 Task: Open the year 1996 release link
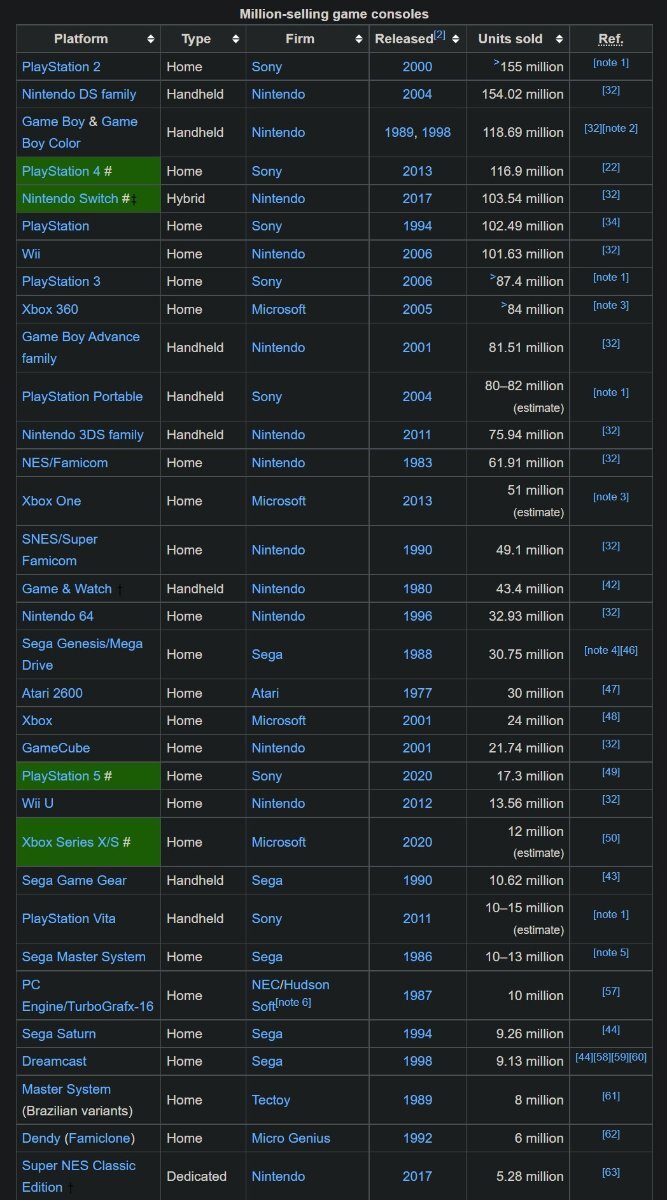pyautogui.click(x=418, y=616)
